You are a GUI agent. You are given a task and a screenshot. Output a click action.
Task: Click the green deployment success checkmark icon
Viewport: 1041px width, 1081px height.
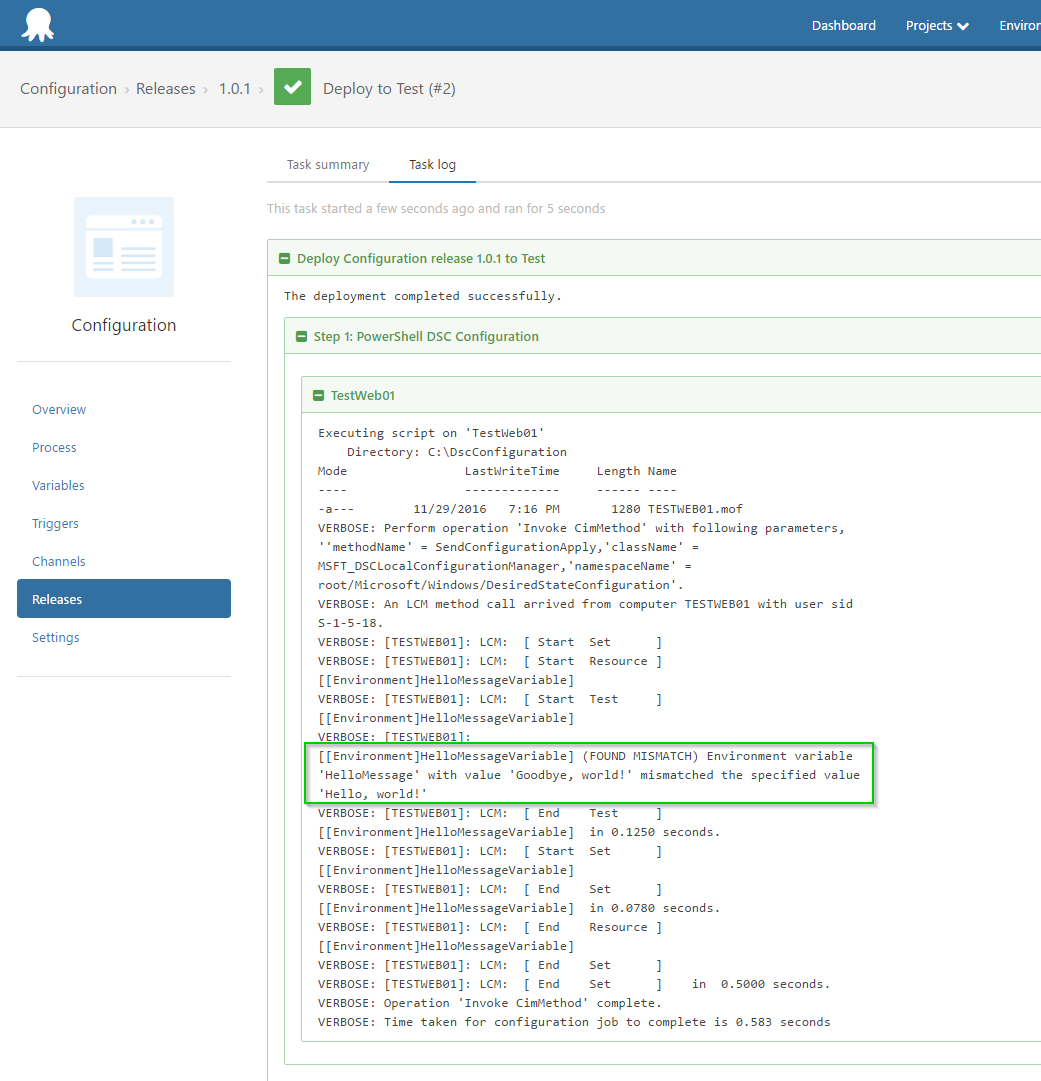pos(292,88)
